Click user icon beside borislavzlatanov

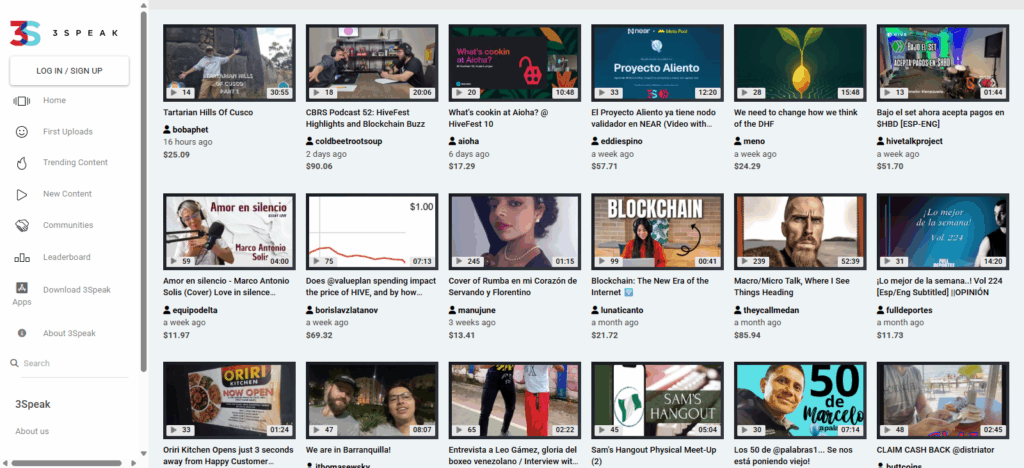tap(310, 310)
